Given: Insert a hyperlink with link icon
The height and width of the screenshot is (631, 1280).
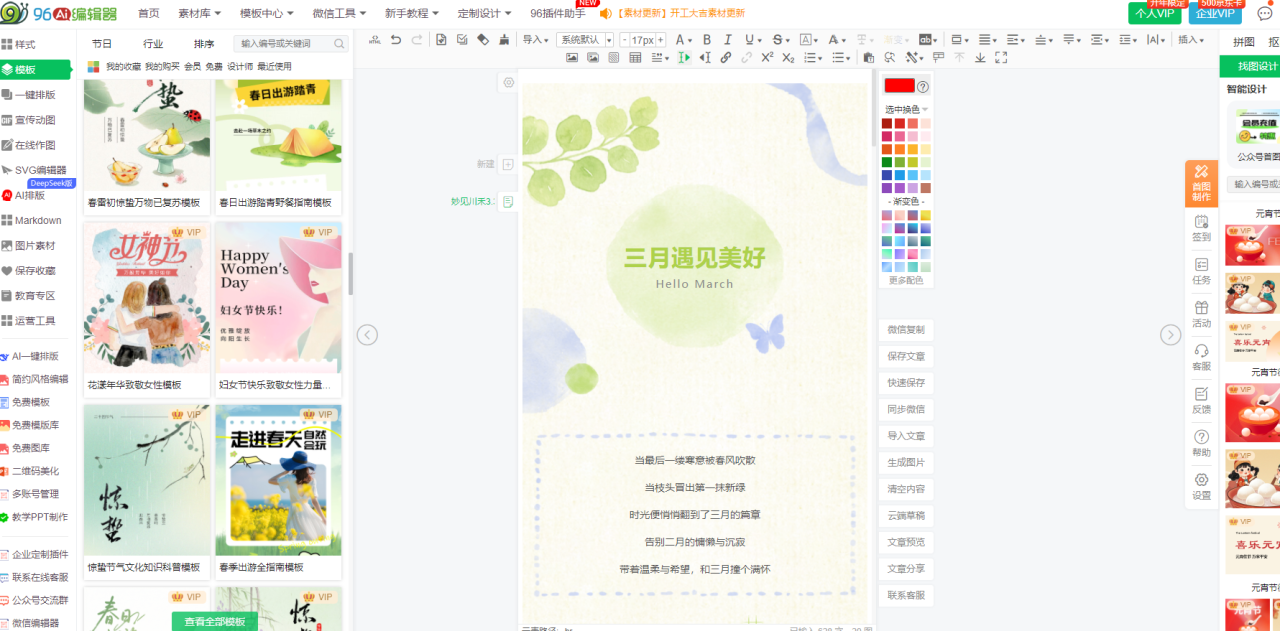Looking at the screenshot, I should 726,57.
